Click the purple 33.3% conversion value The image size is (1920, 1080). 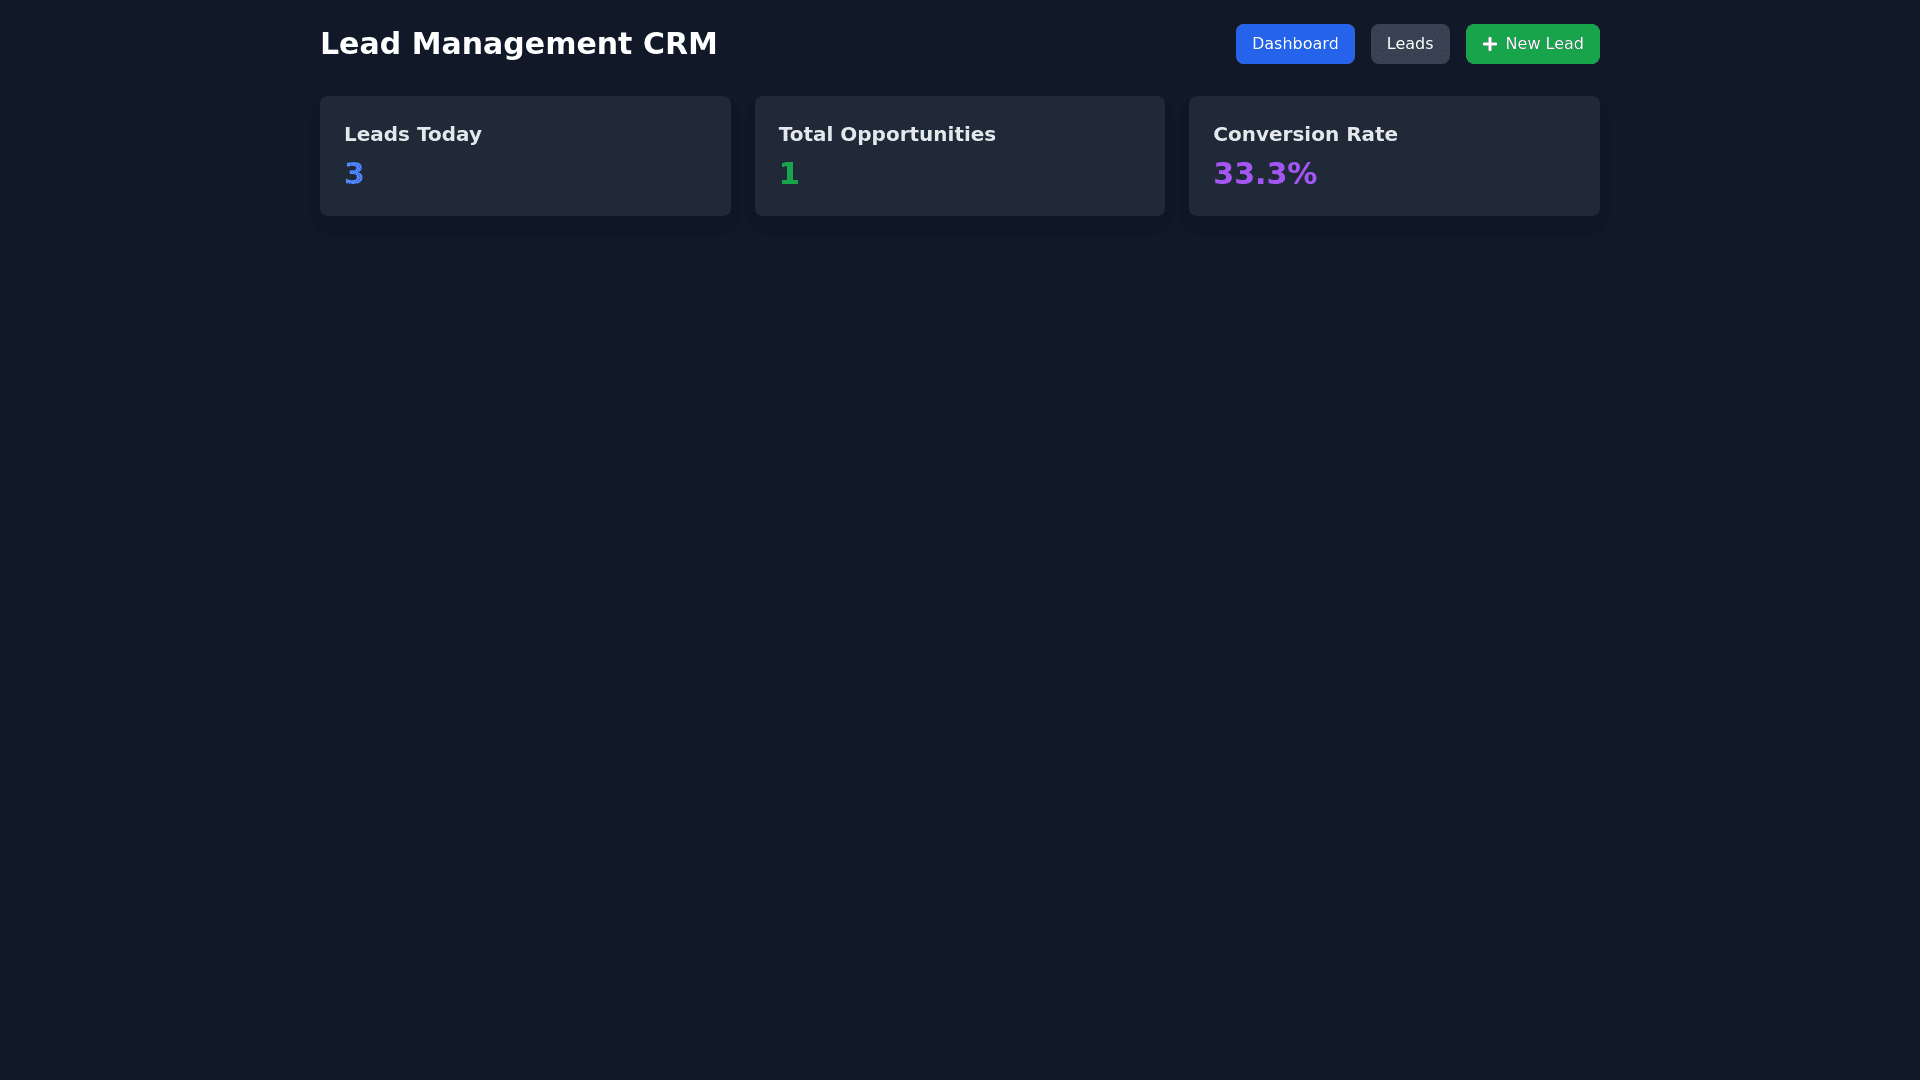(x=1264, y=174)
